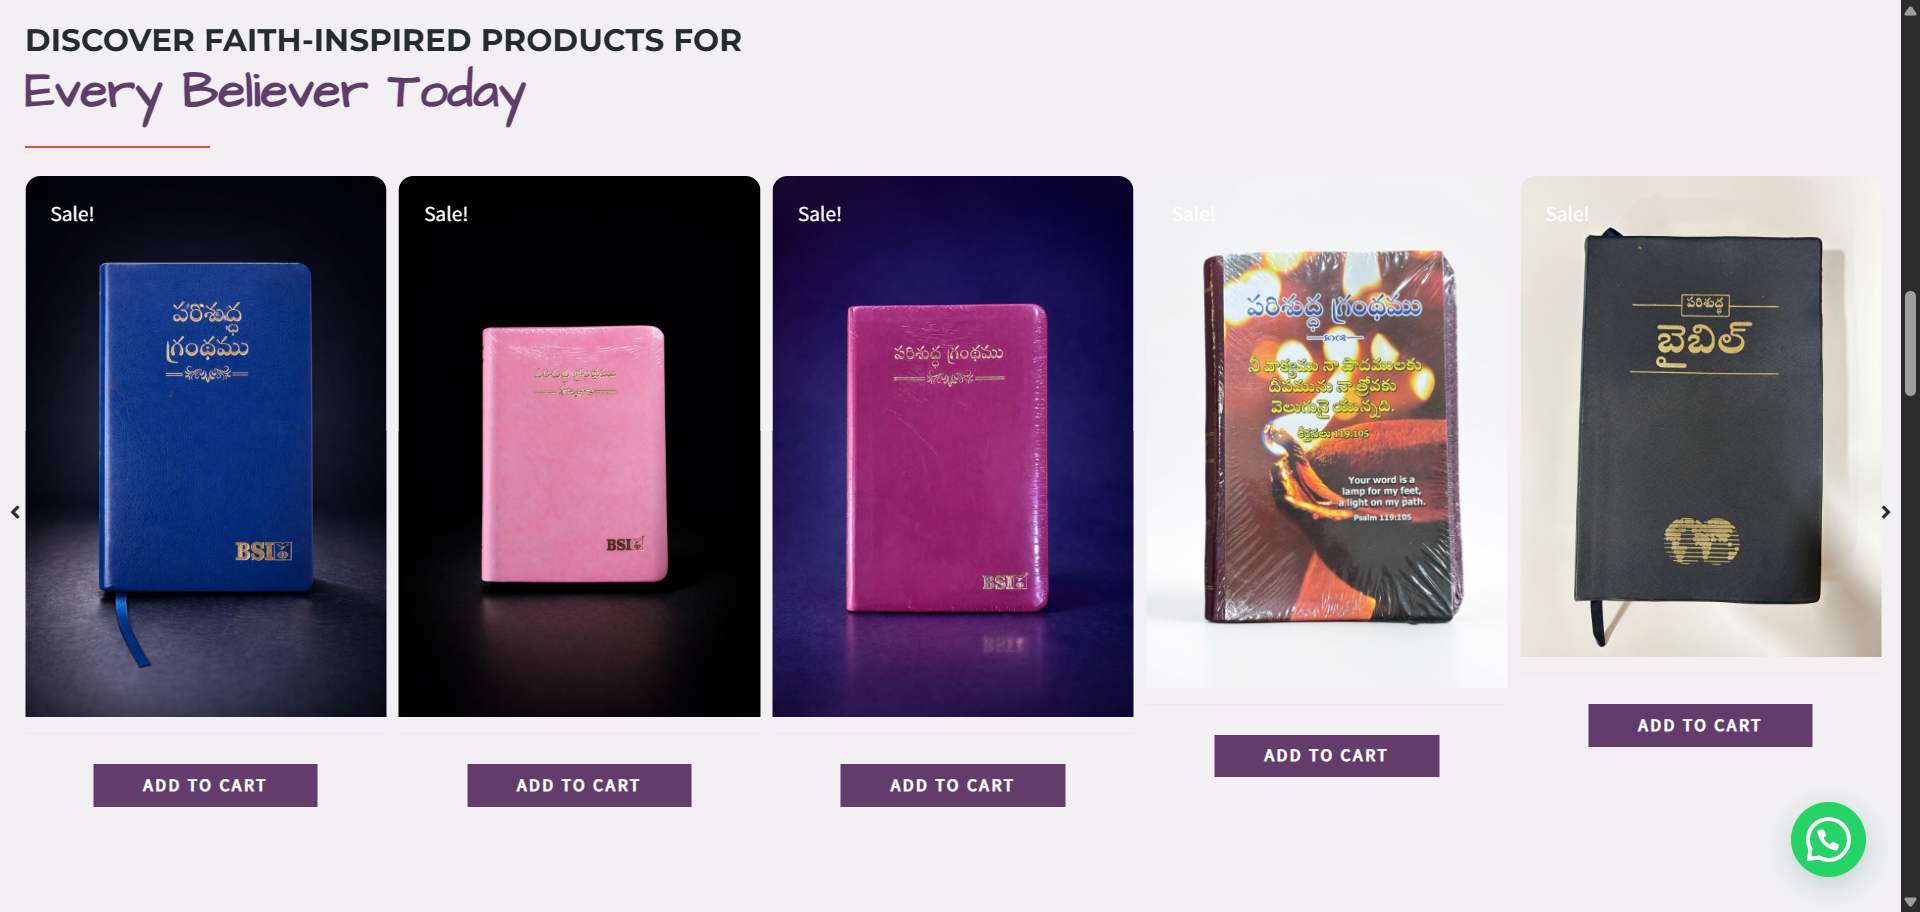
Task: Open the blue Telugu Bible product image
Action: (206, 446)
